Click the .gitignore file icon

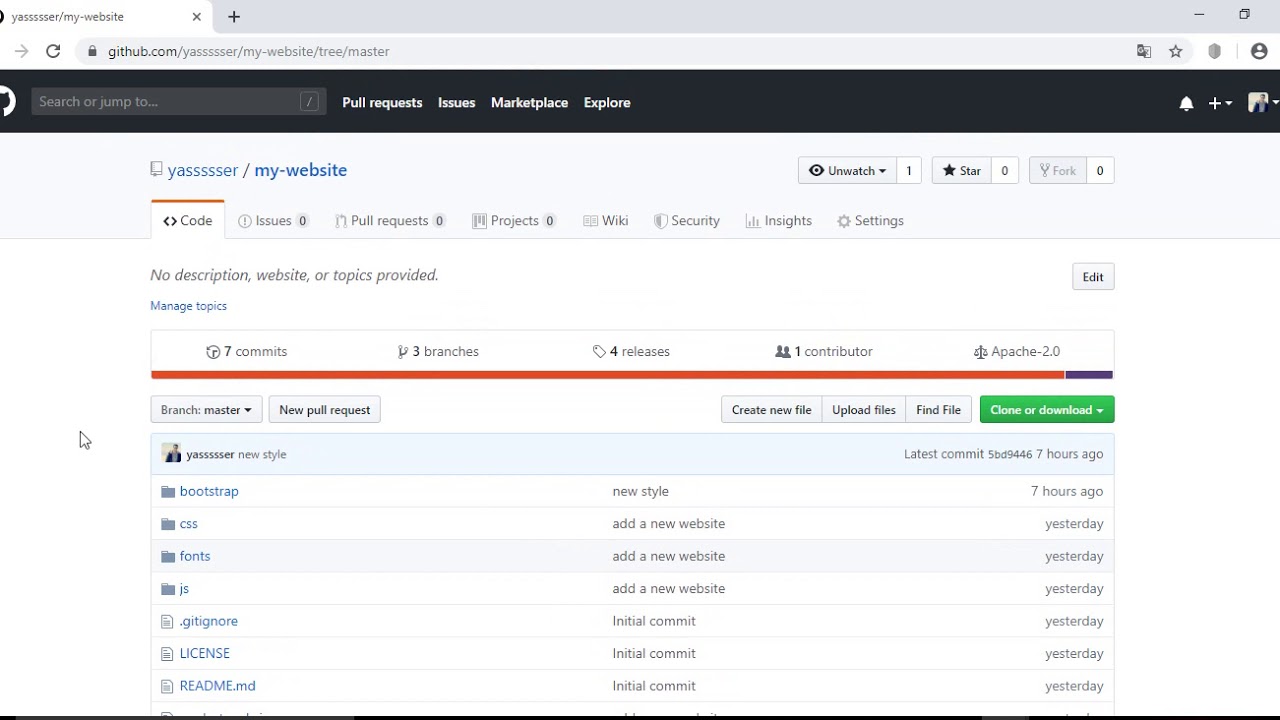[167, 621]
